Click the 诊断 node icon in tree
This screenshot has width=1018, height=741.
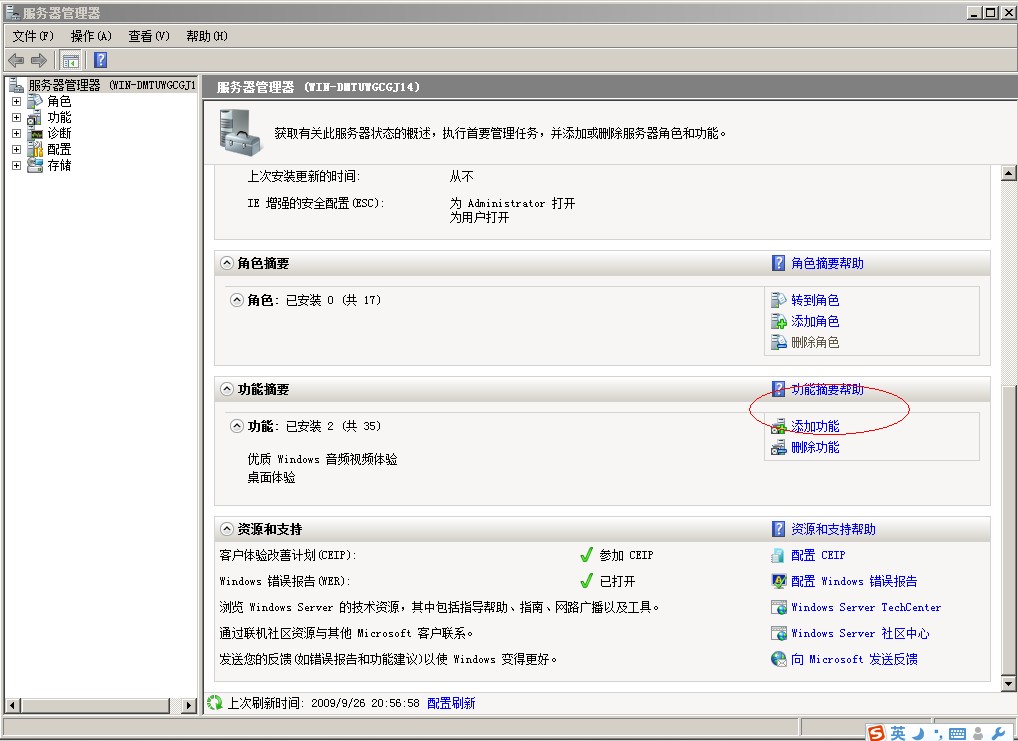35,133
